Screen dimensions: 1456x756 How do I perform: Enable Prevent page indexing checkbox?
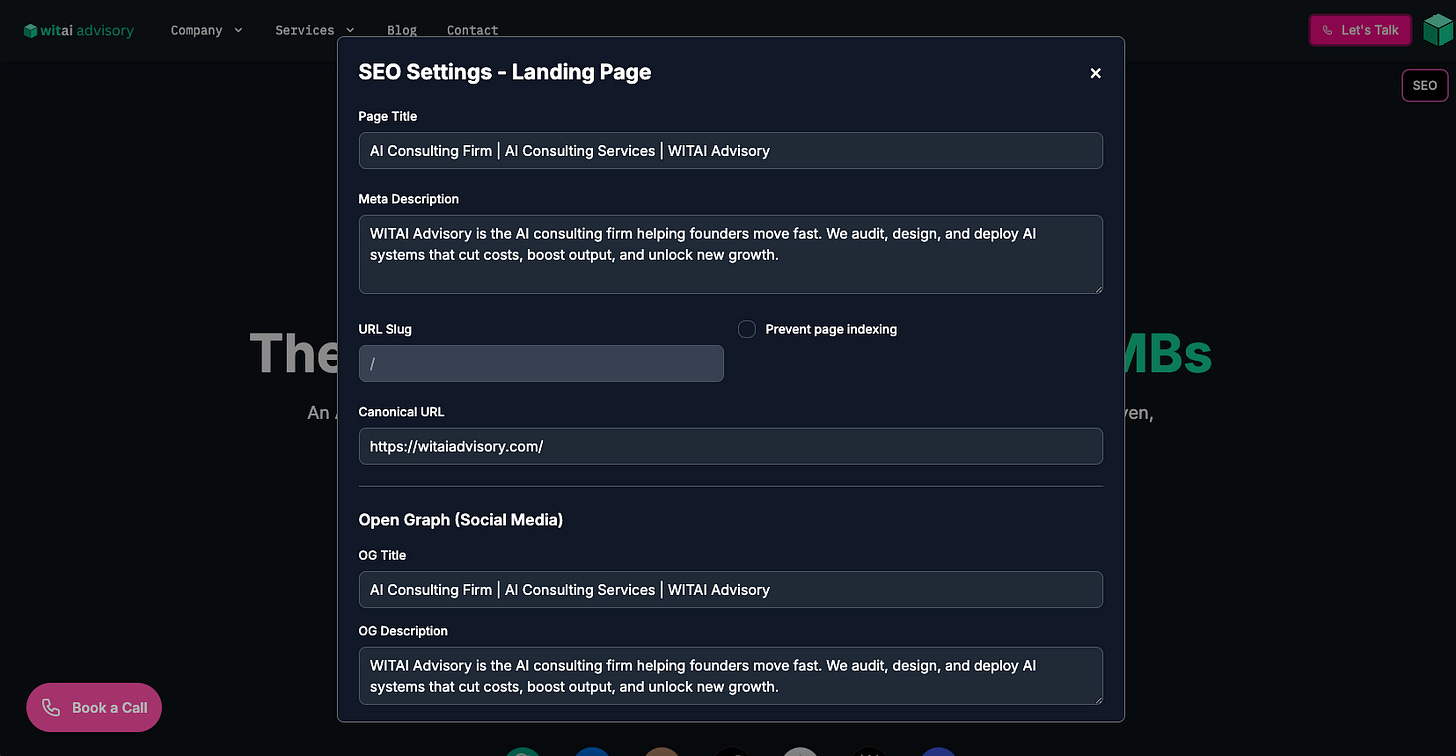point(747,329)
